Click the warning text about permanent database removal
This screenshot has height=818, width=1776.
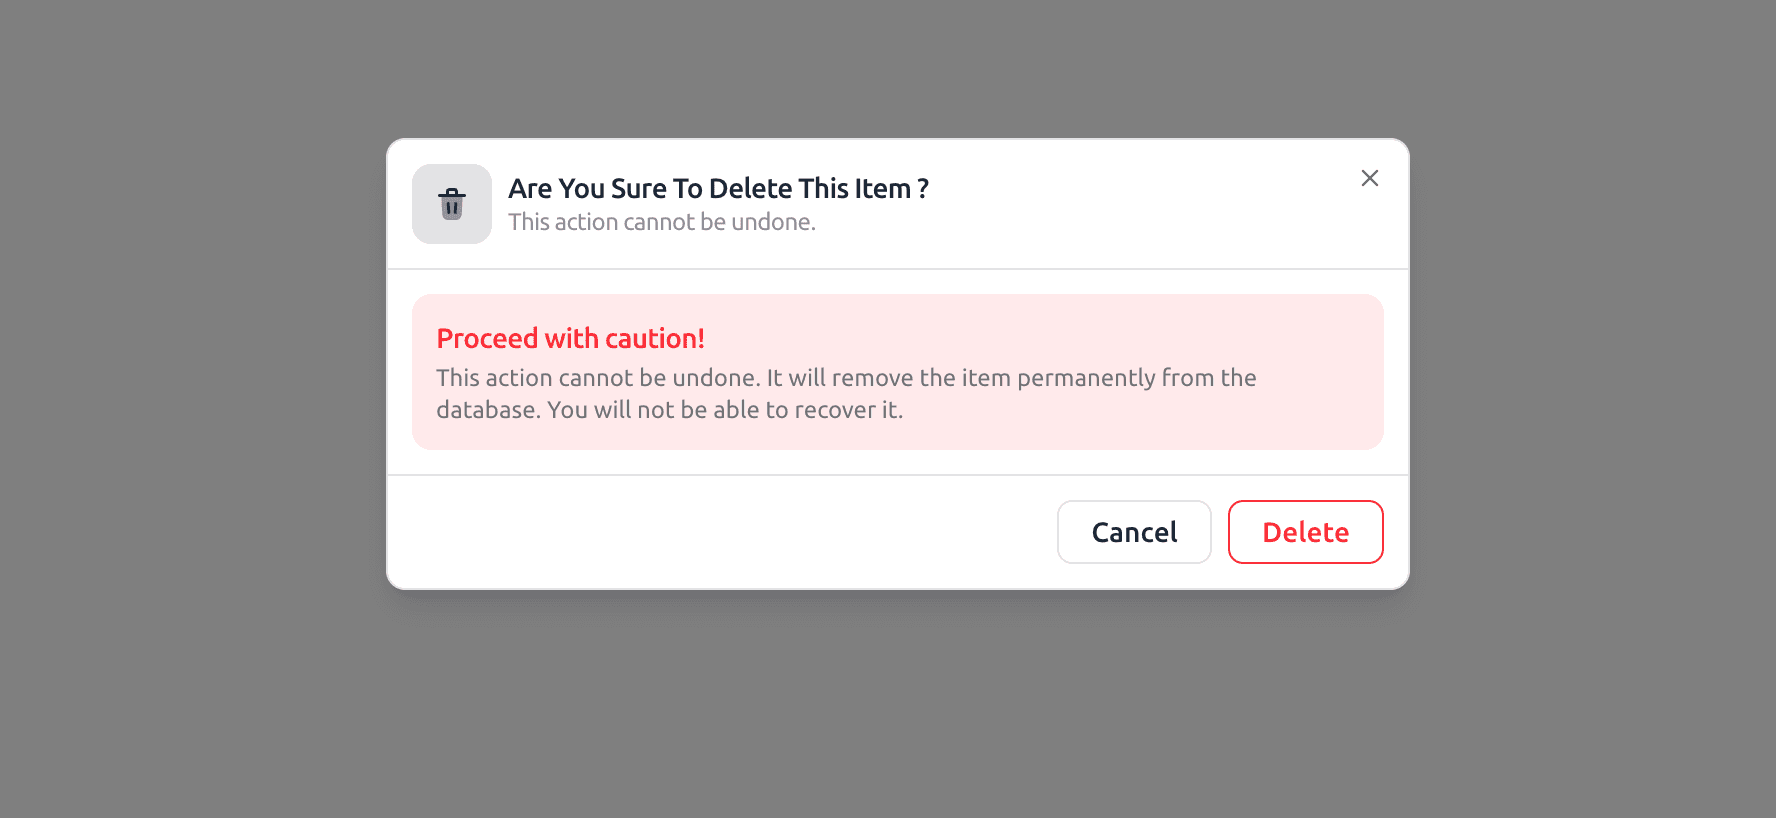pos(845,393)
